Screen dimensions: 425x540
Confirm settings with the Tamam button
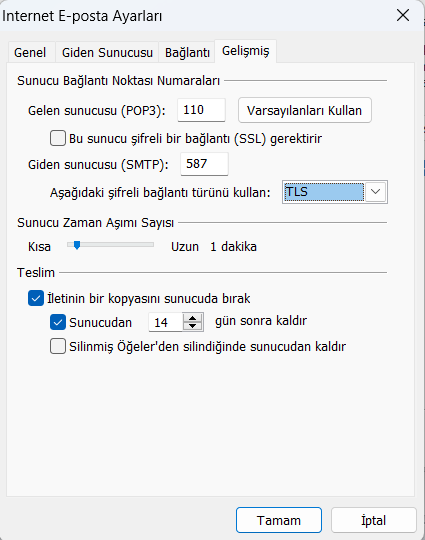[x=279, y=520]
